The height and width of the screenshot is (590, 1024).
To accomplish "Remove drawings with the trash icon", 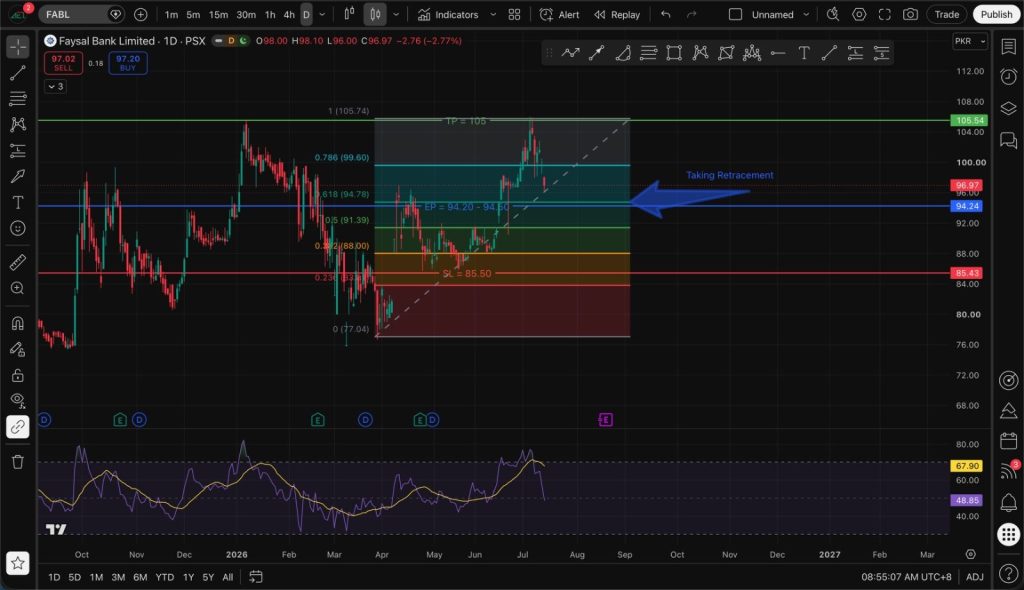I will [x=18, y=462].
